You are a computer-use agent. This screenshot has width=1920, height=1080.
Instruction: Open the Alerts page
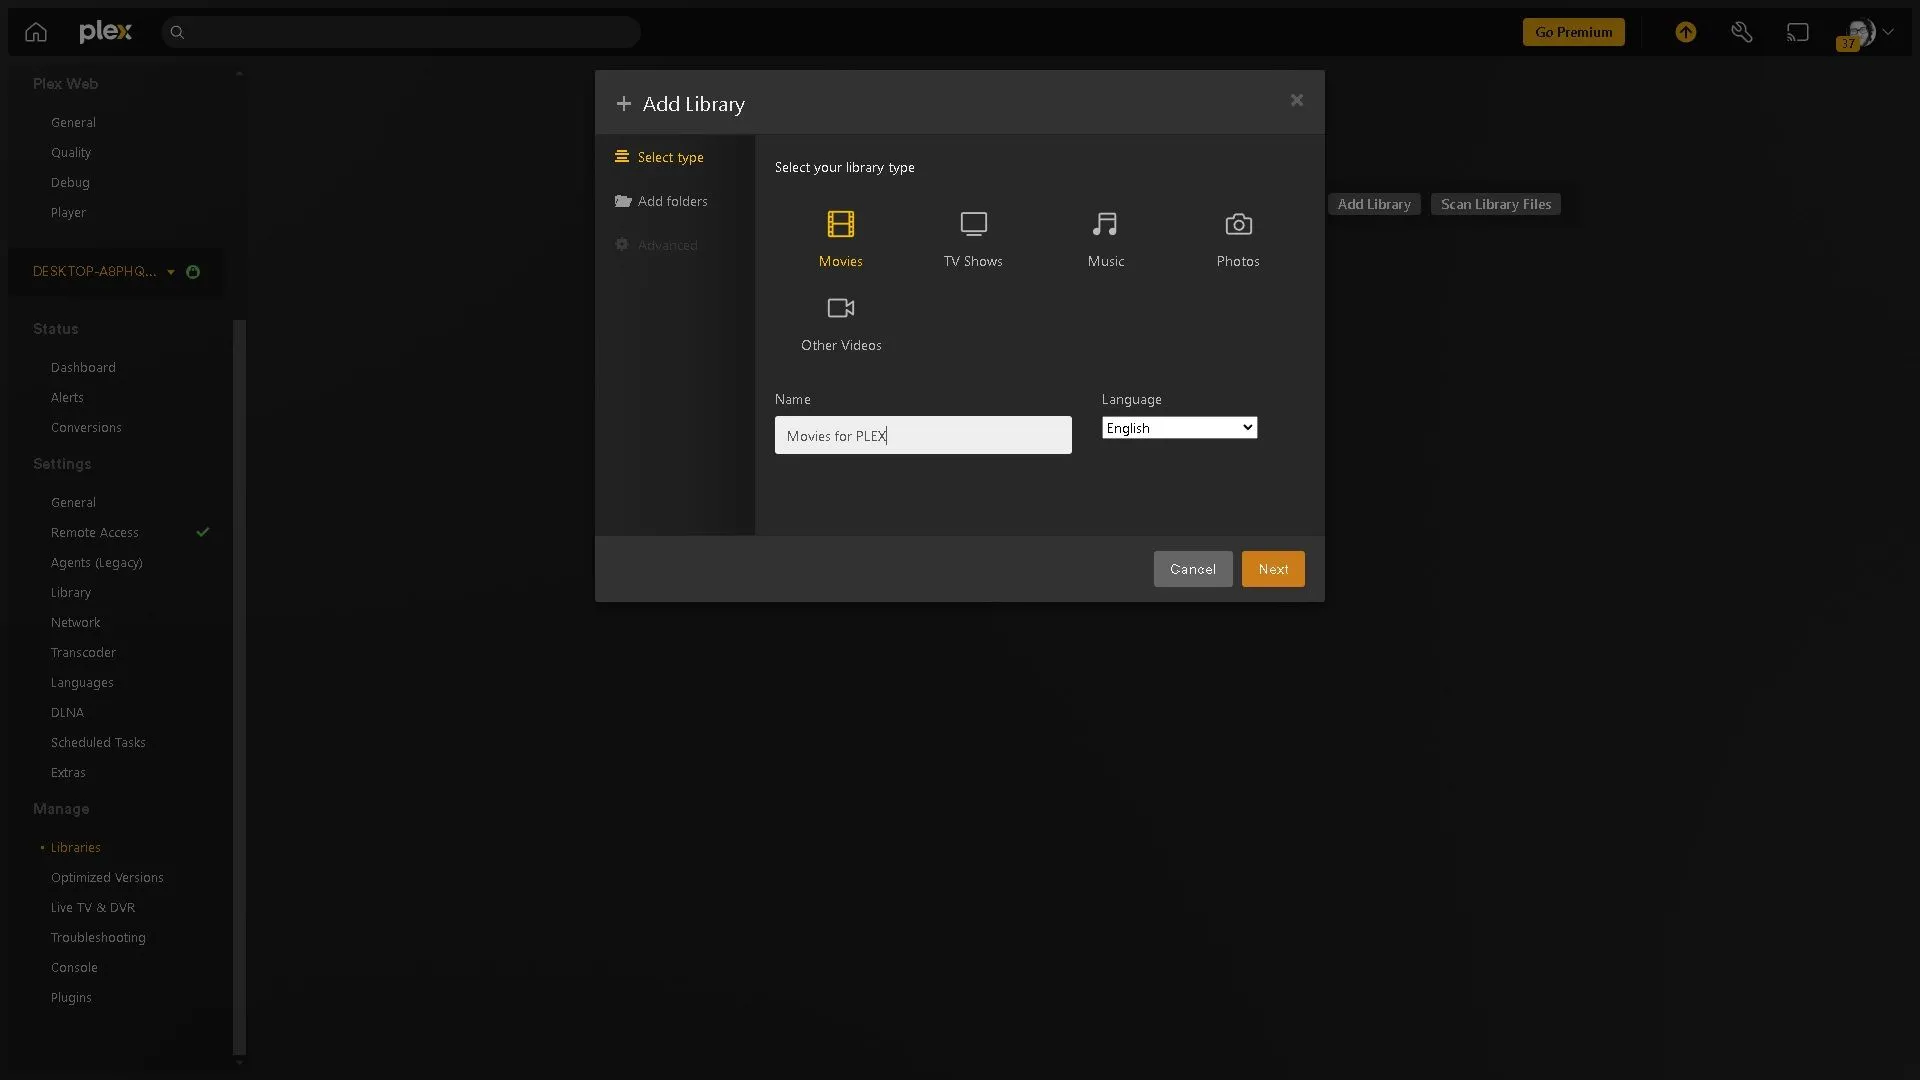coord(67,397)
